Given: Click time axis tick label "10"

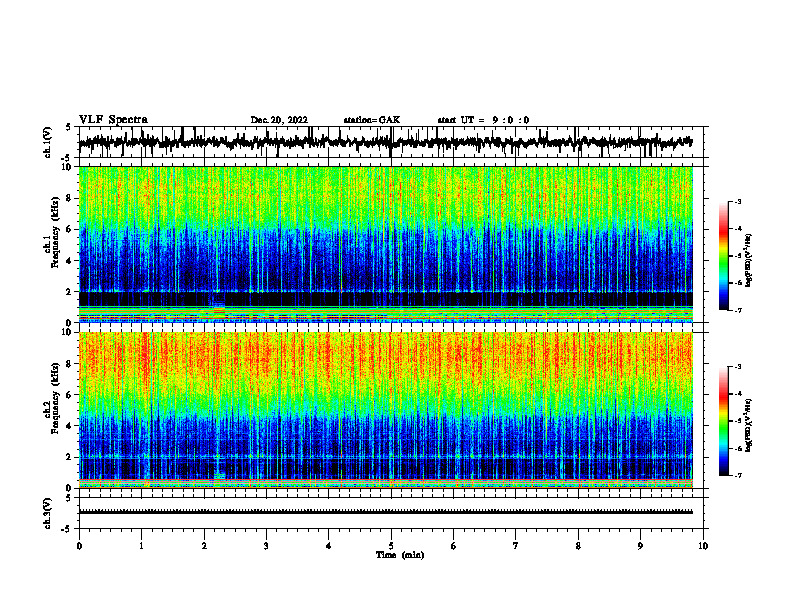Looking at the screenshot, I should (703, 545).
